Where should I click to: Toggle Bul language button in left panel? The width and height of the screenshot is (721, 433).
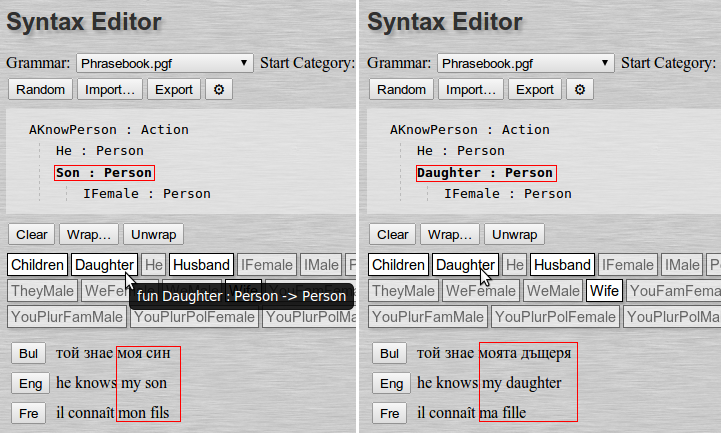click(x=26, y=353)
